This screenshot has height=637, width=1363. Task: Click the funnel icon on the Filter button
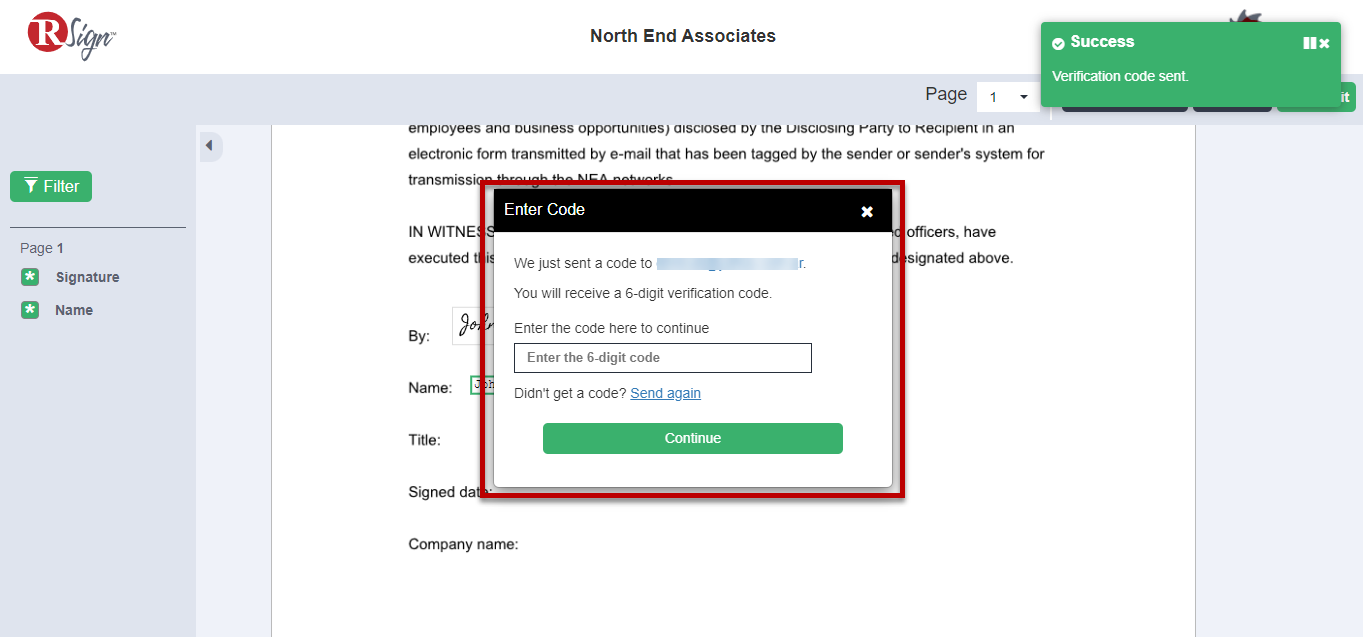(x=32, y=186)
